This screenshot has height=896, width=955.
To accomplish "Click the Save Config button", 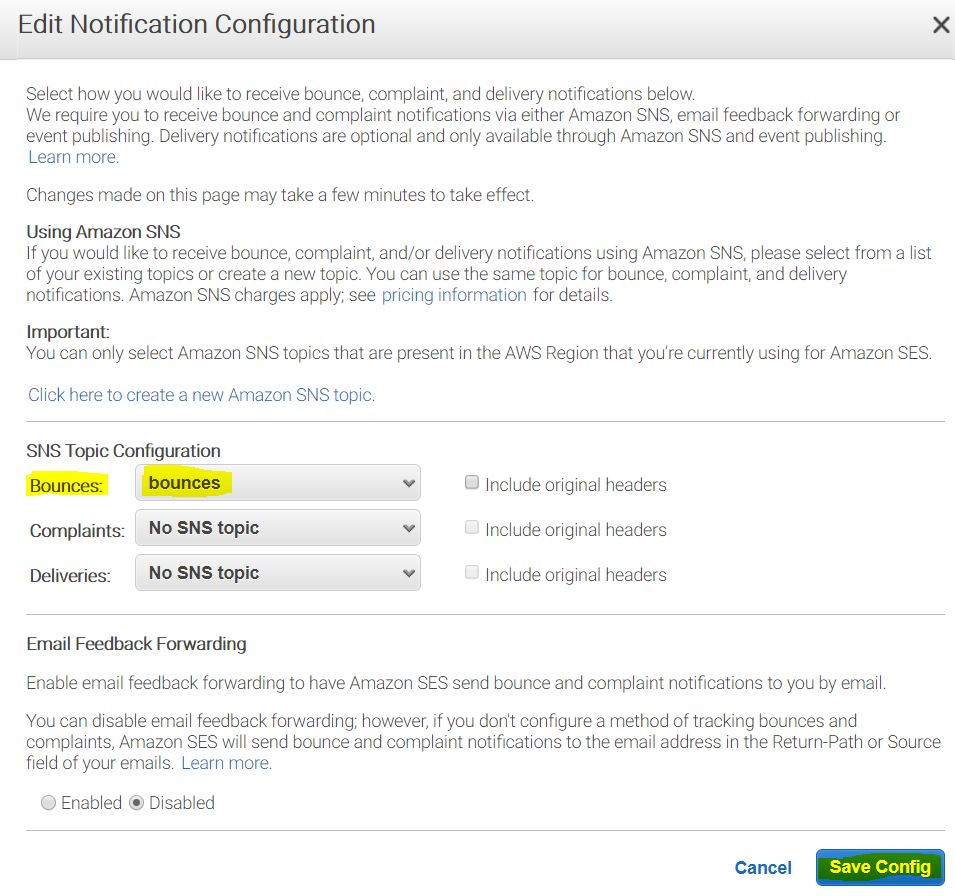I will click(879, 867).
